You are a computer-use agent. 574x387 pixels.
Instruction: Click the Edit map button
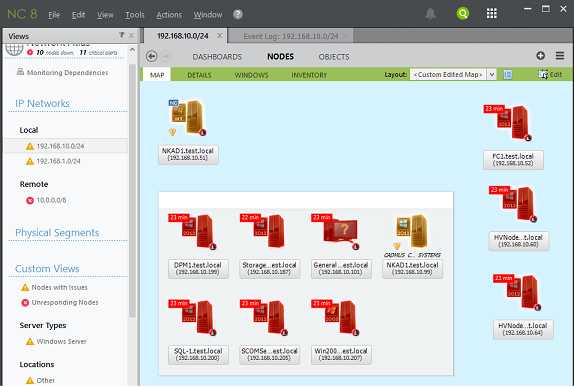click(x=550, y=75)
